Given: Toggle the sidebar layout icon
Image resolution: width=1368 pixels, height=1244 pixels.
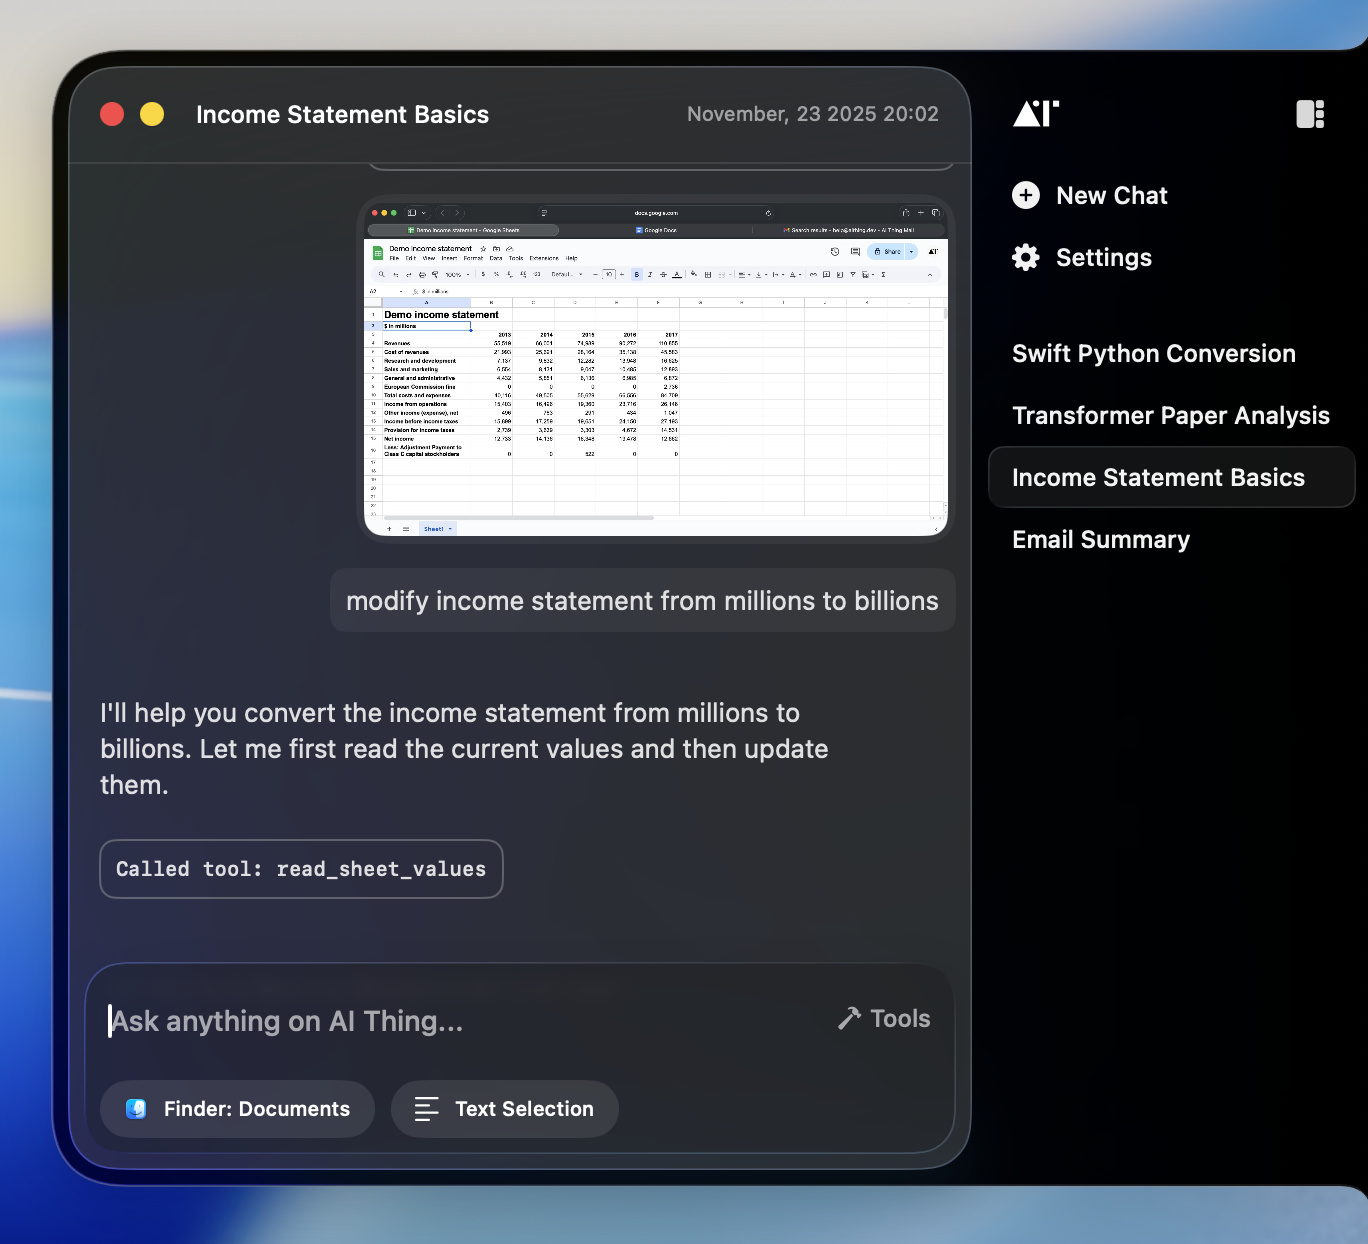Looking at the screenshot, I should tap(1310, 114).
